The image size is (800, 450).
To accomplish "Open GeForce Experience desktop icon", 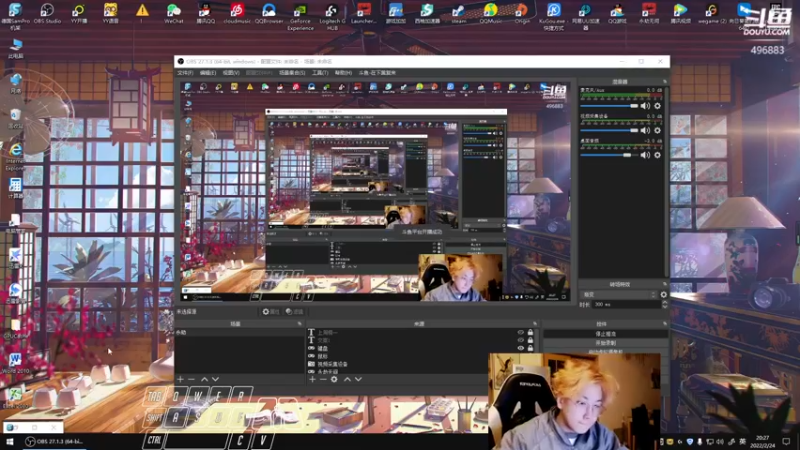I will [x=300, y=16].
